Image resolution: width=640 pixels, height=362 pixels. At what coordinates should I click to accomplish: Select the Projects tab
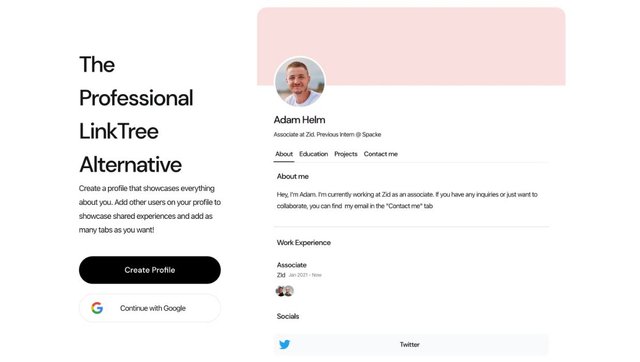(346, 154)
